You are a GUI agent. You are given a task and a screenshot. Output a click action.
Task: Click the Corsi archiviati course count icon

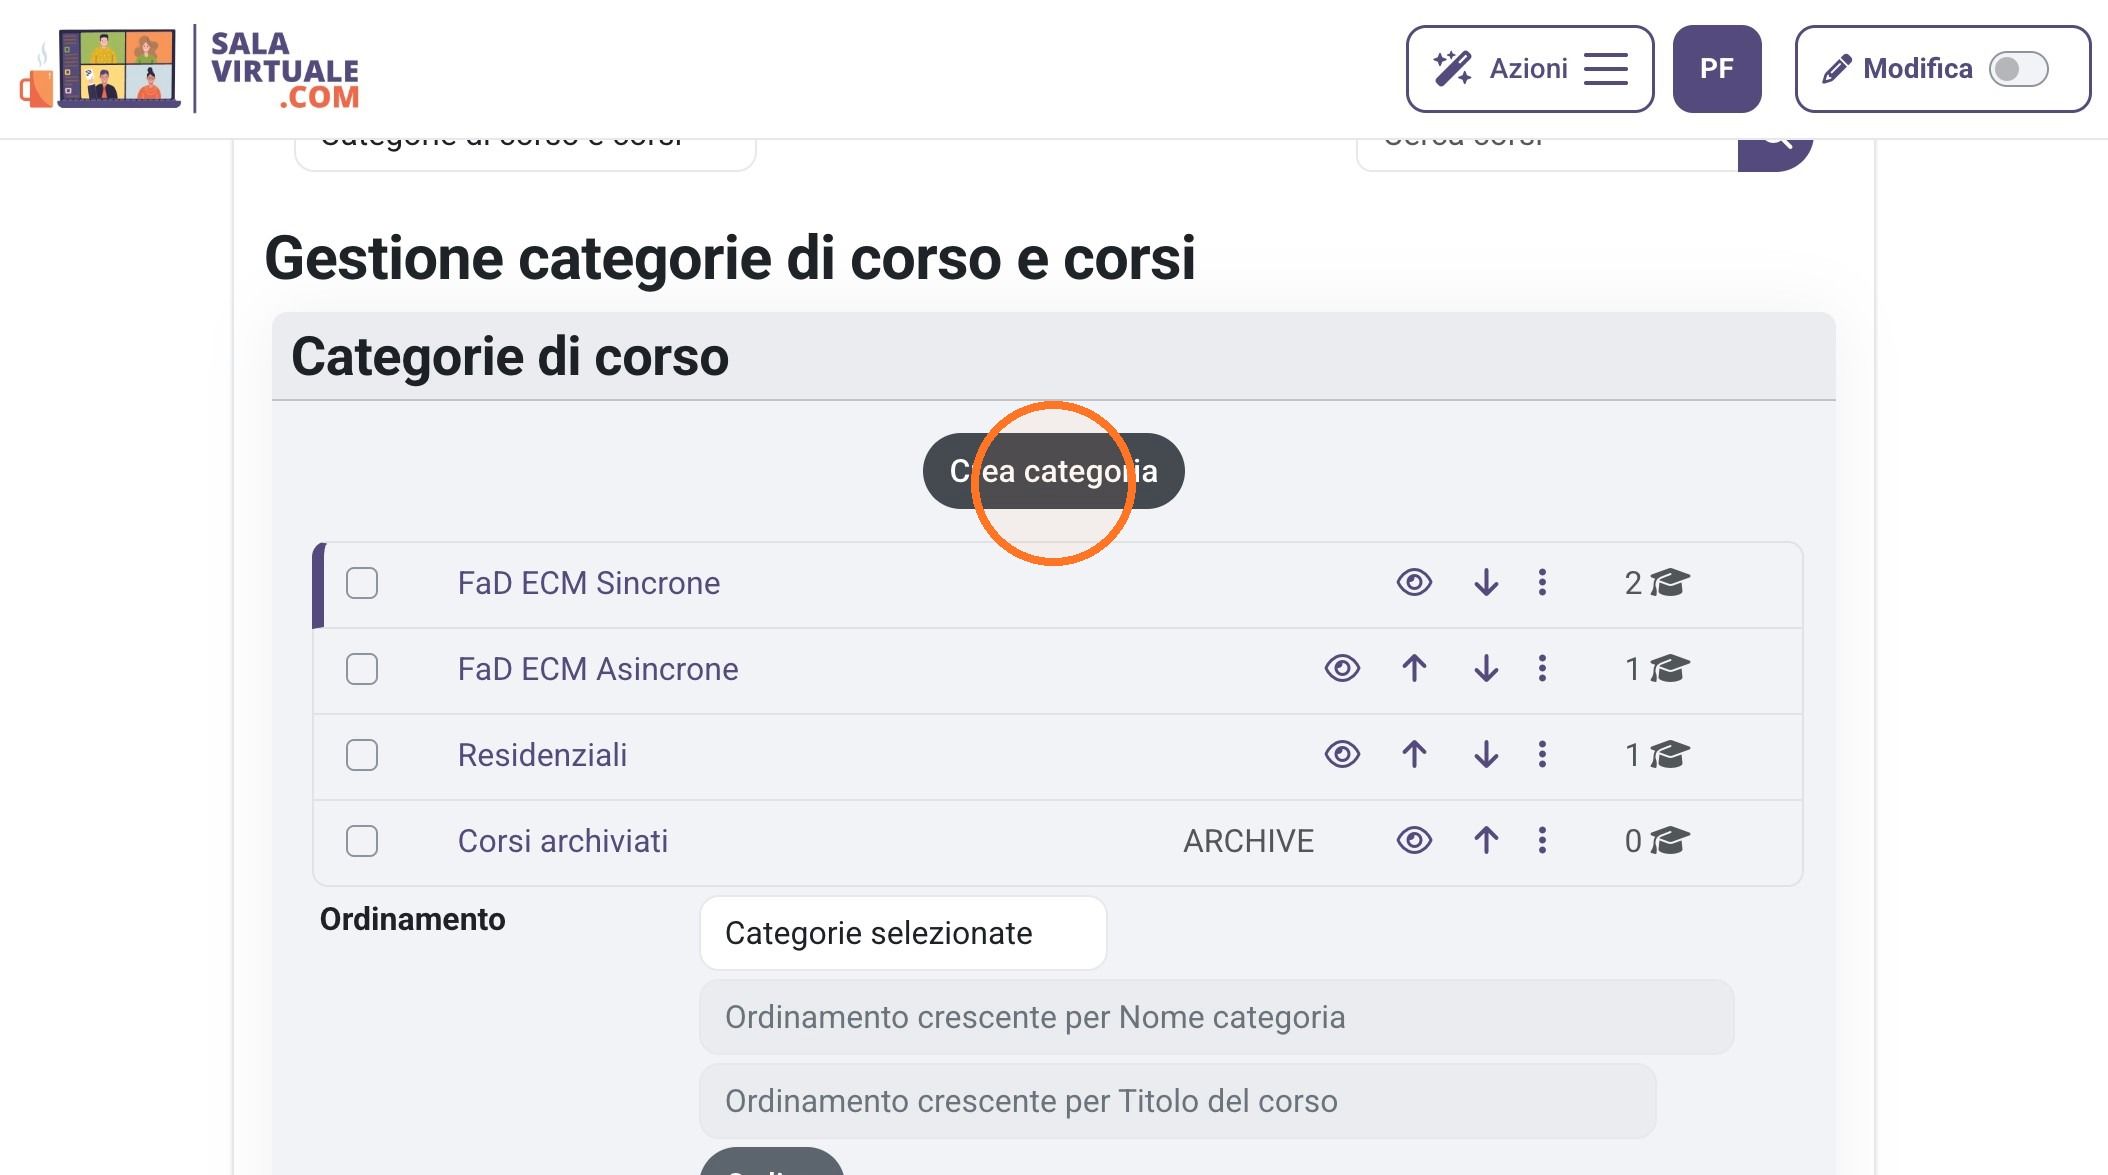pos(1670,840)
